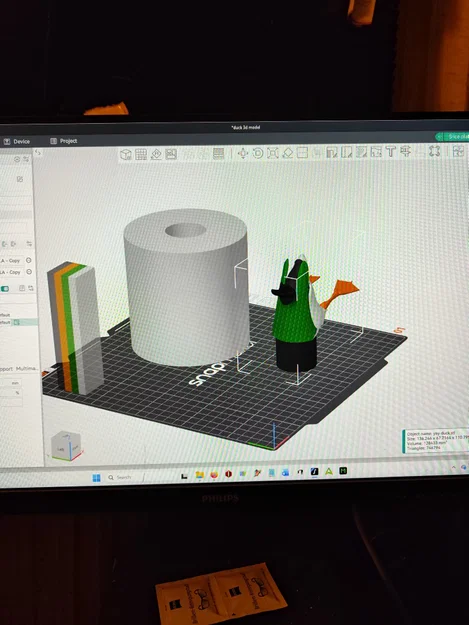469x625 pixels.
Task: Select the Lay on face tool
Action: click(x=288, y=153)
